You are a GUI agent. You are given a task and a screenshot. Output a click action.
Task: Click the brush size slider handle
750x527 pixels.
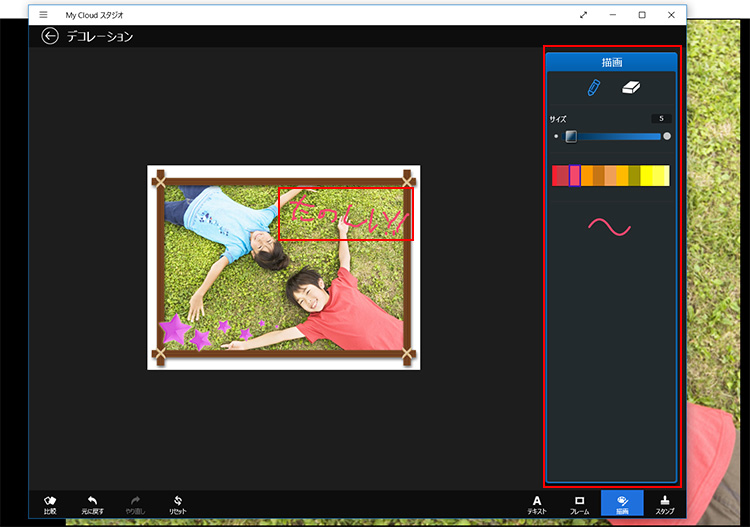pos(571,136)
